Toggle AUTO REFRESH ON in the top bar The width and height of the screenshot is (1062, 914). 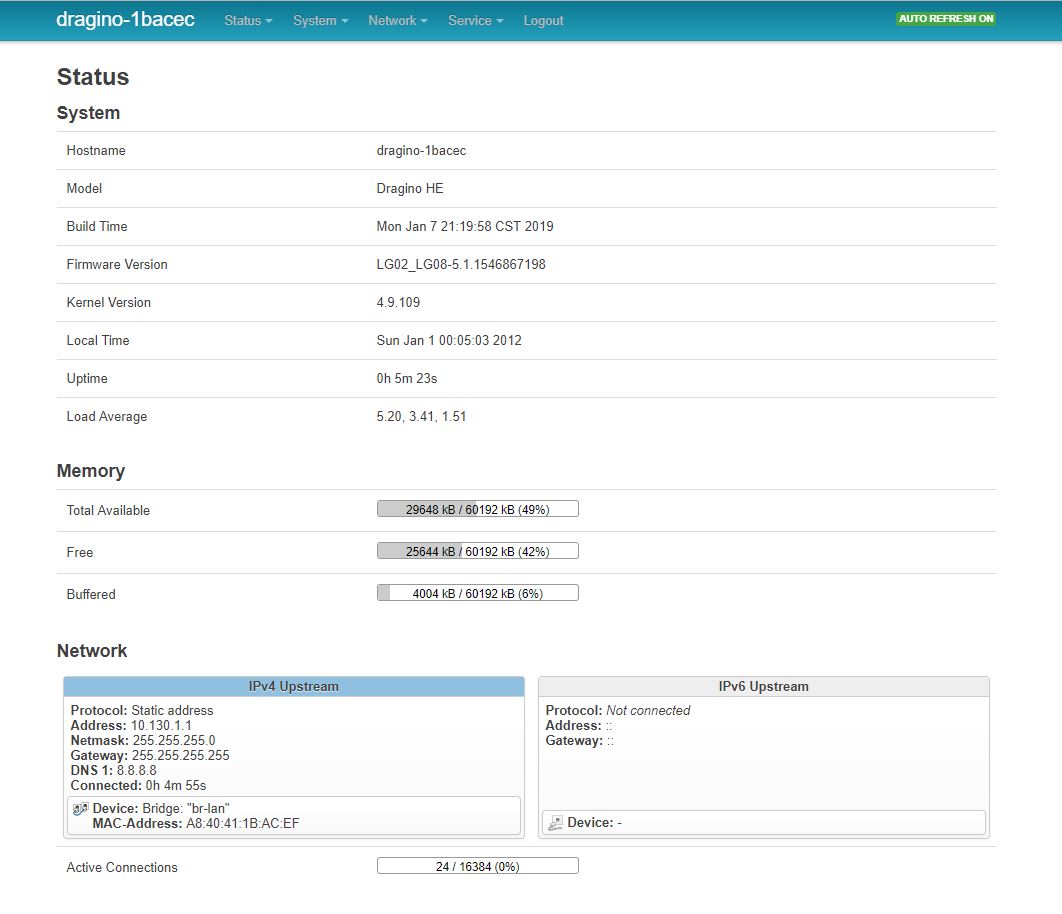pyautogui.click(x=944, y=18)
